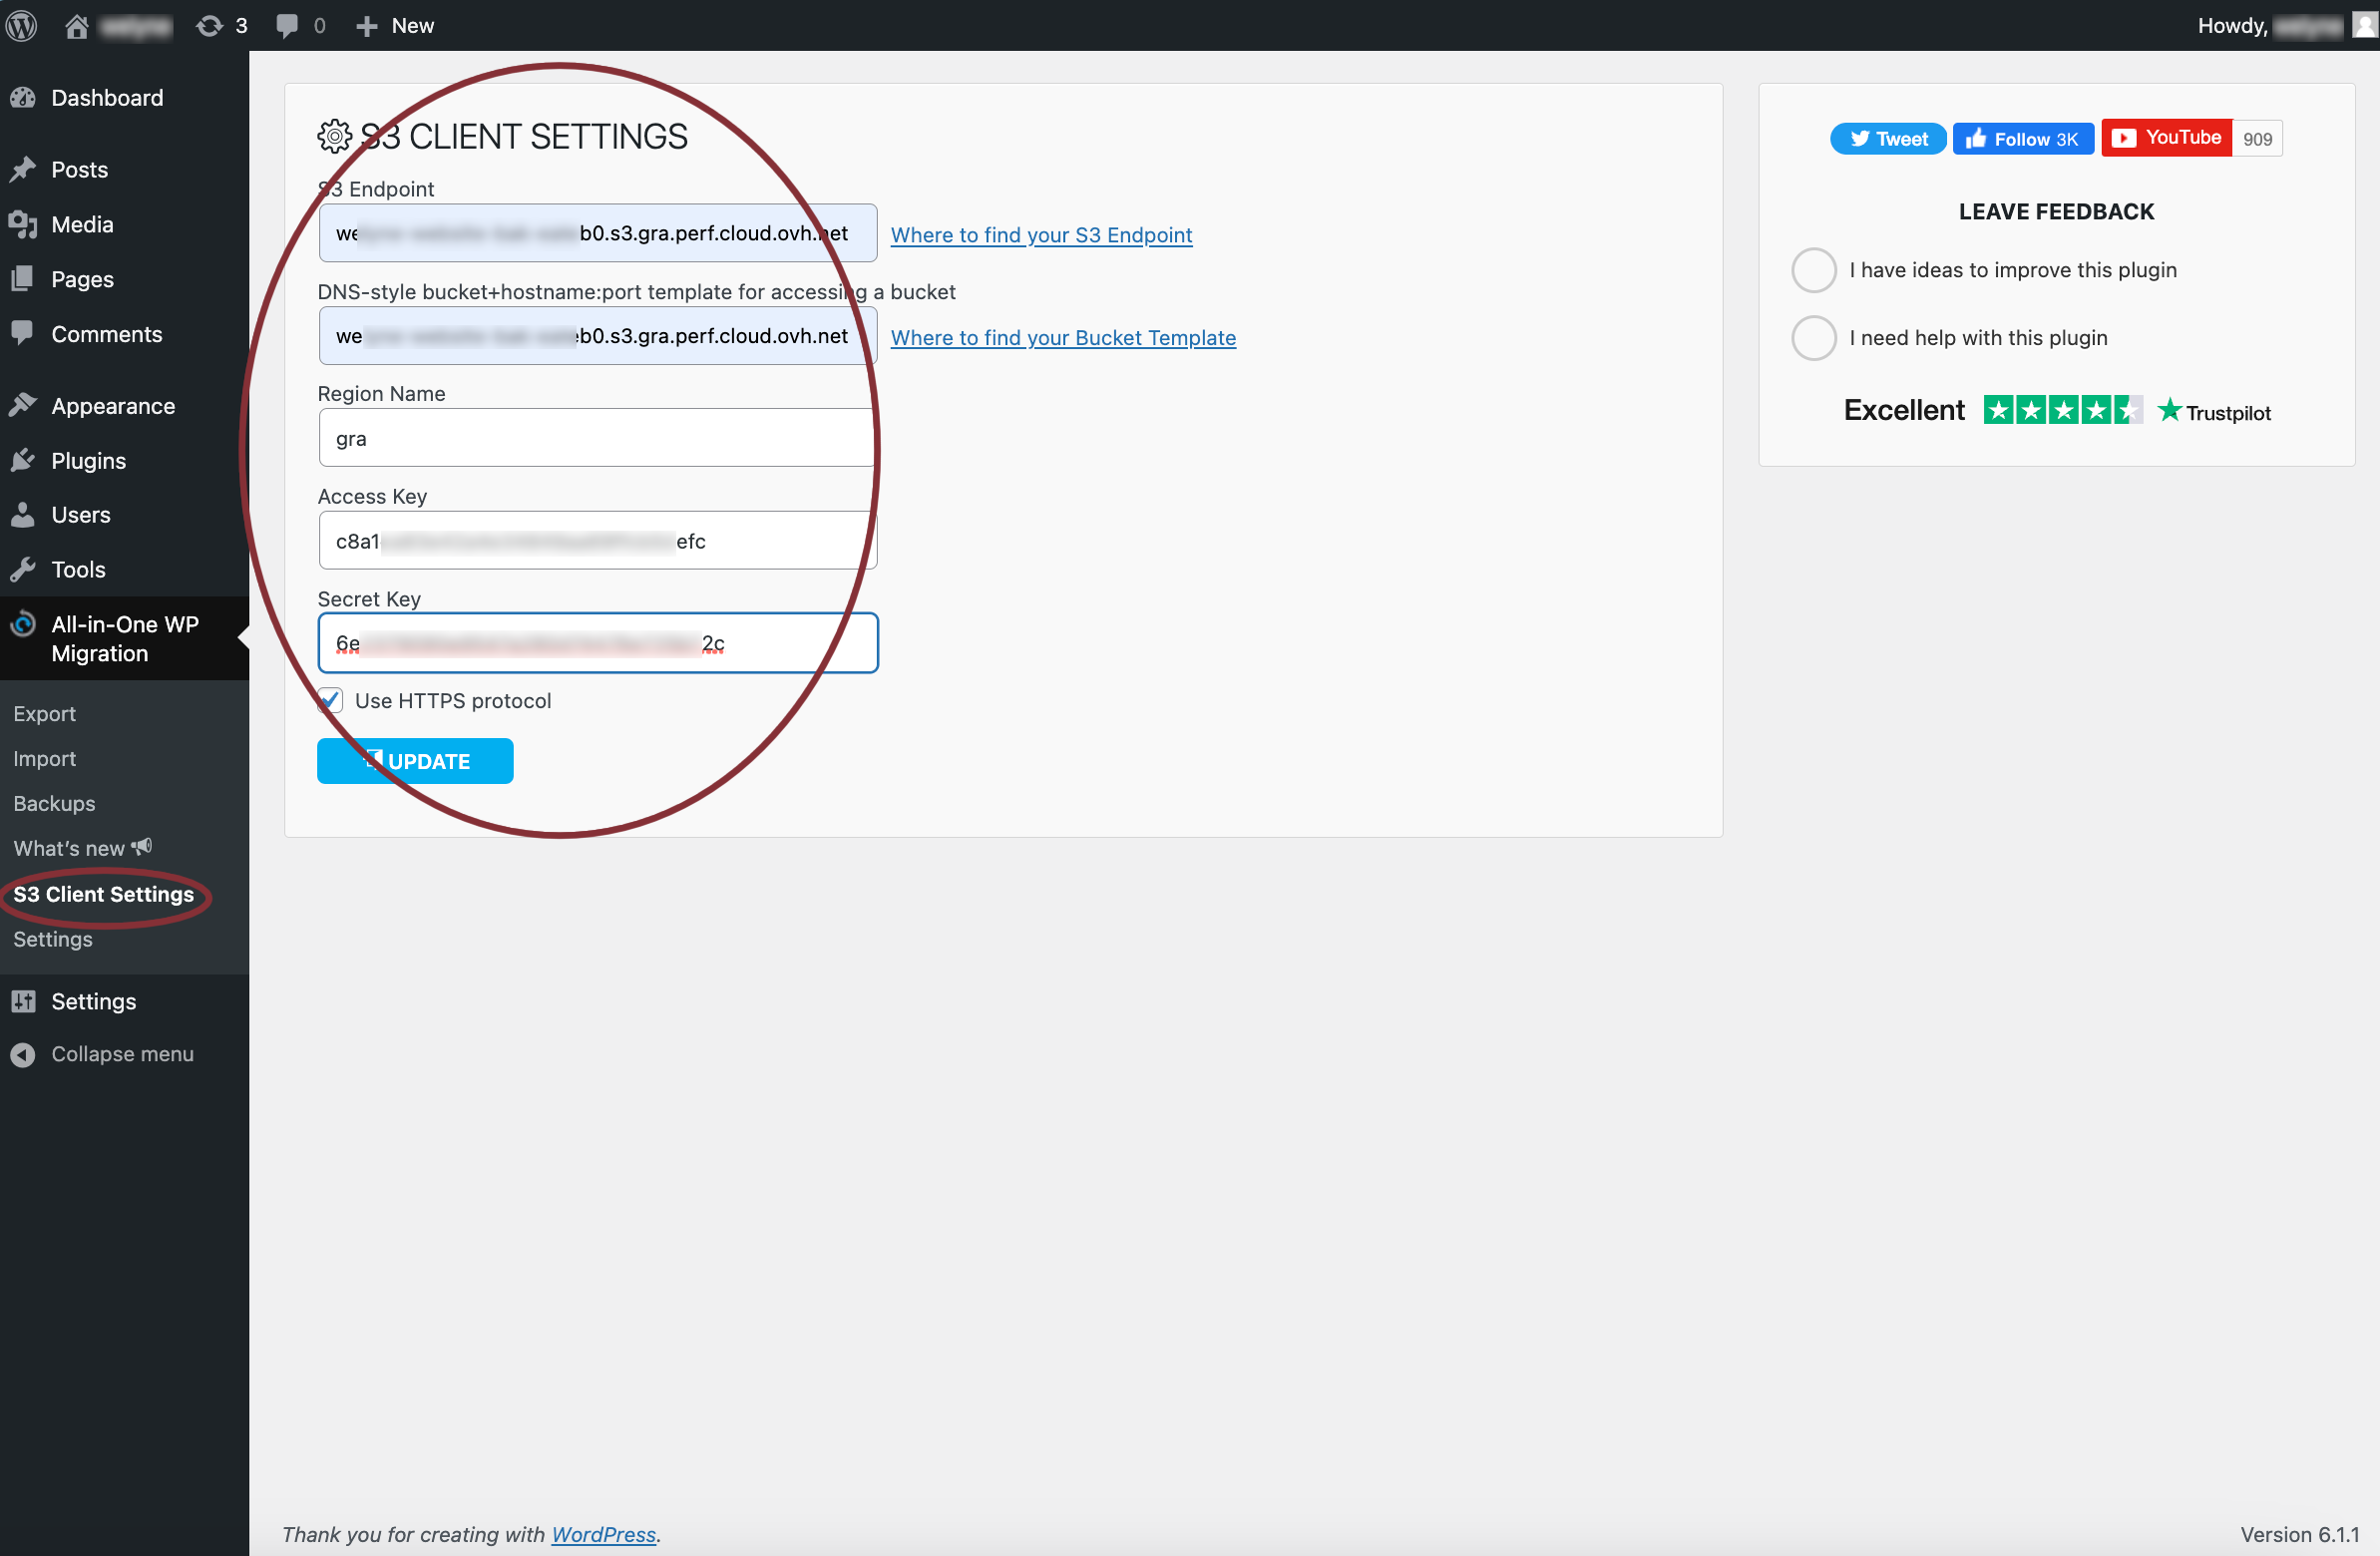Open the migration Settings submenu item
The width and height of the screenshot is (2380, 1556).
pos(52,939)
